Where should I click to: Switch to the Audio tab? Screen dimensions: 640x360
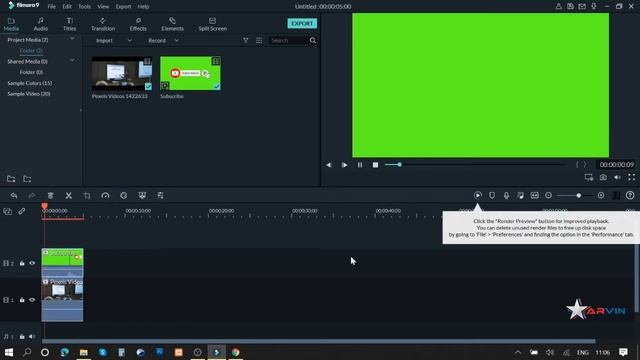click(40, 24)
